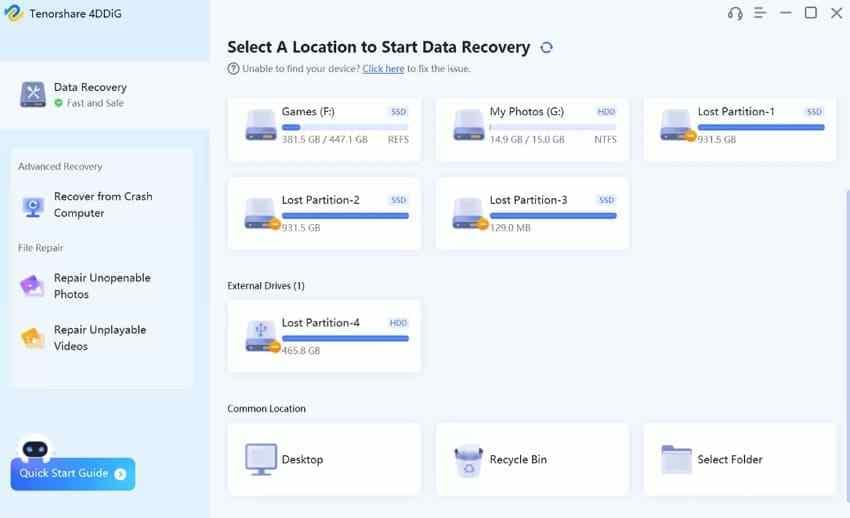
Task: Click the HDD badge on Lost Partition-4
Action: (x=398, y=323)
